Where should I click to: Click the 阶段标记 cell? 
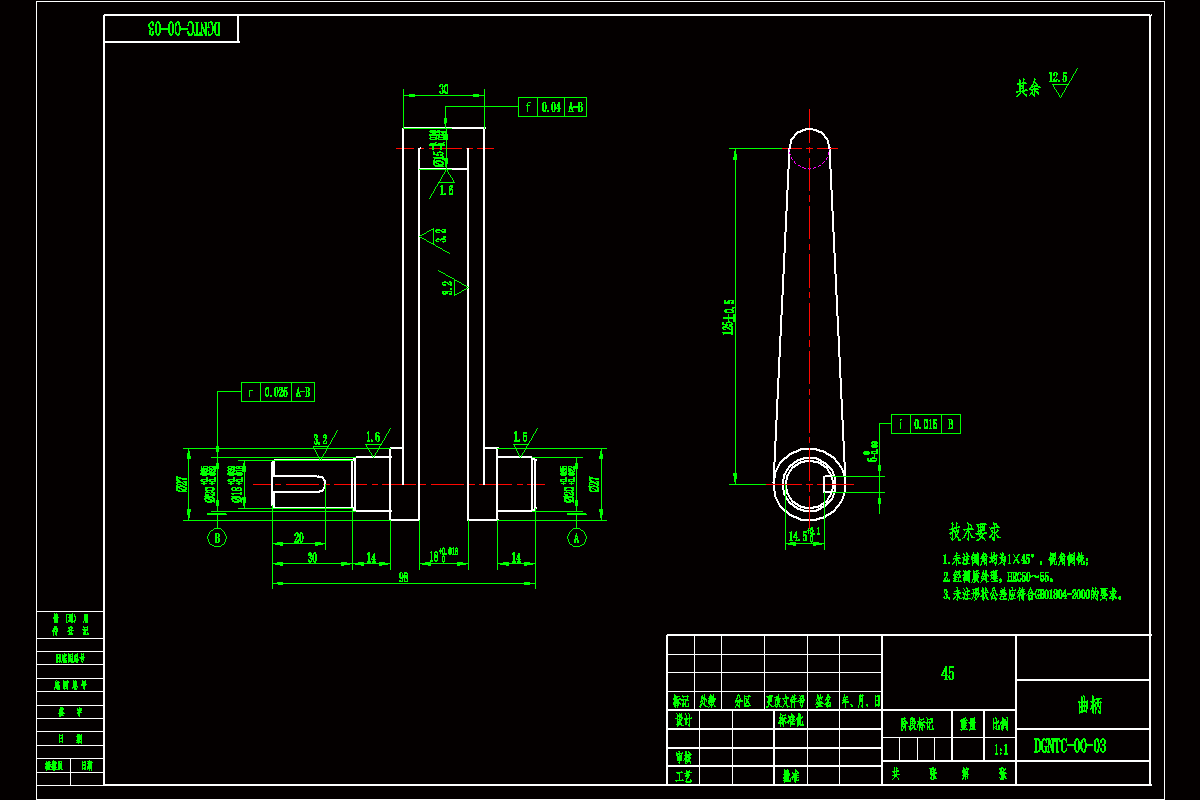916,723
